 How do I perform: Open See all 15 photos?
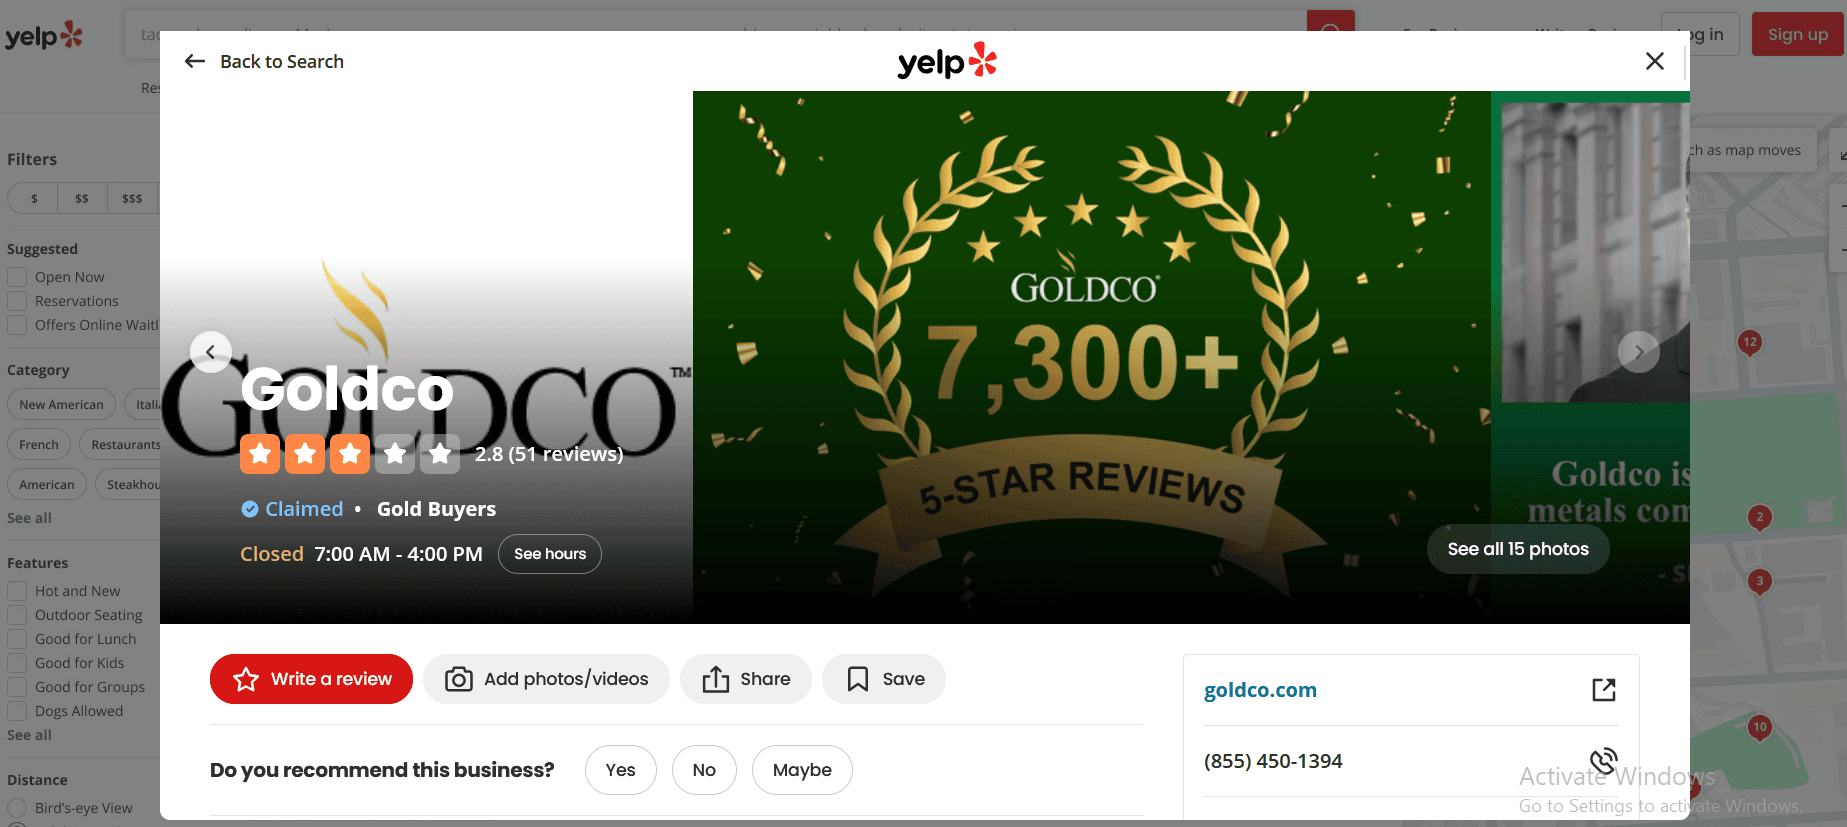pos(1518,549)
